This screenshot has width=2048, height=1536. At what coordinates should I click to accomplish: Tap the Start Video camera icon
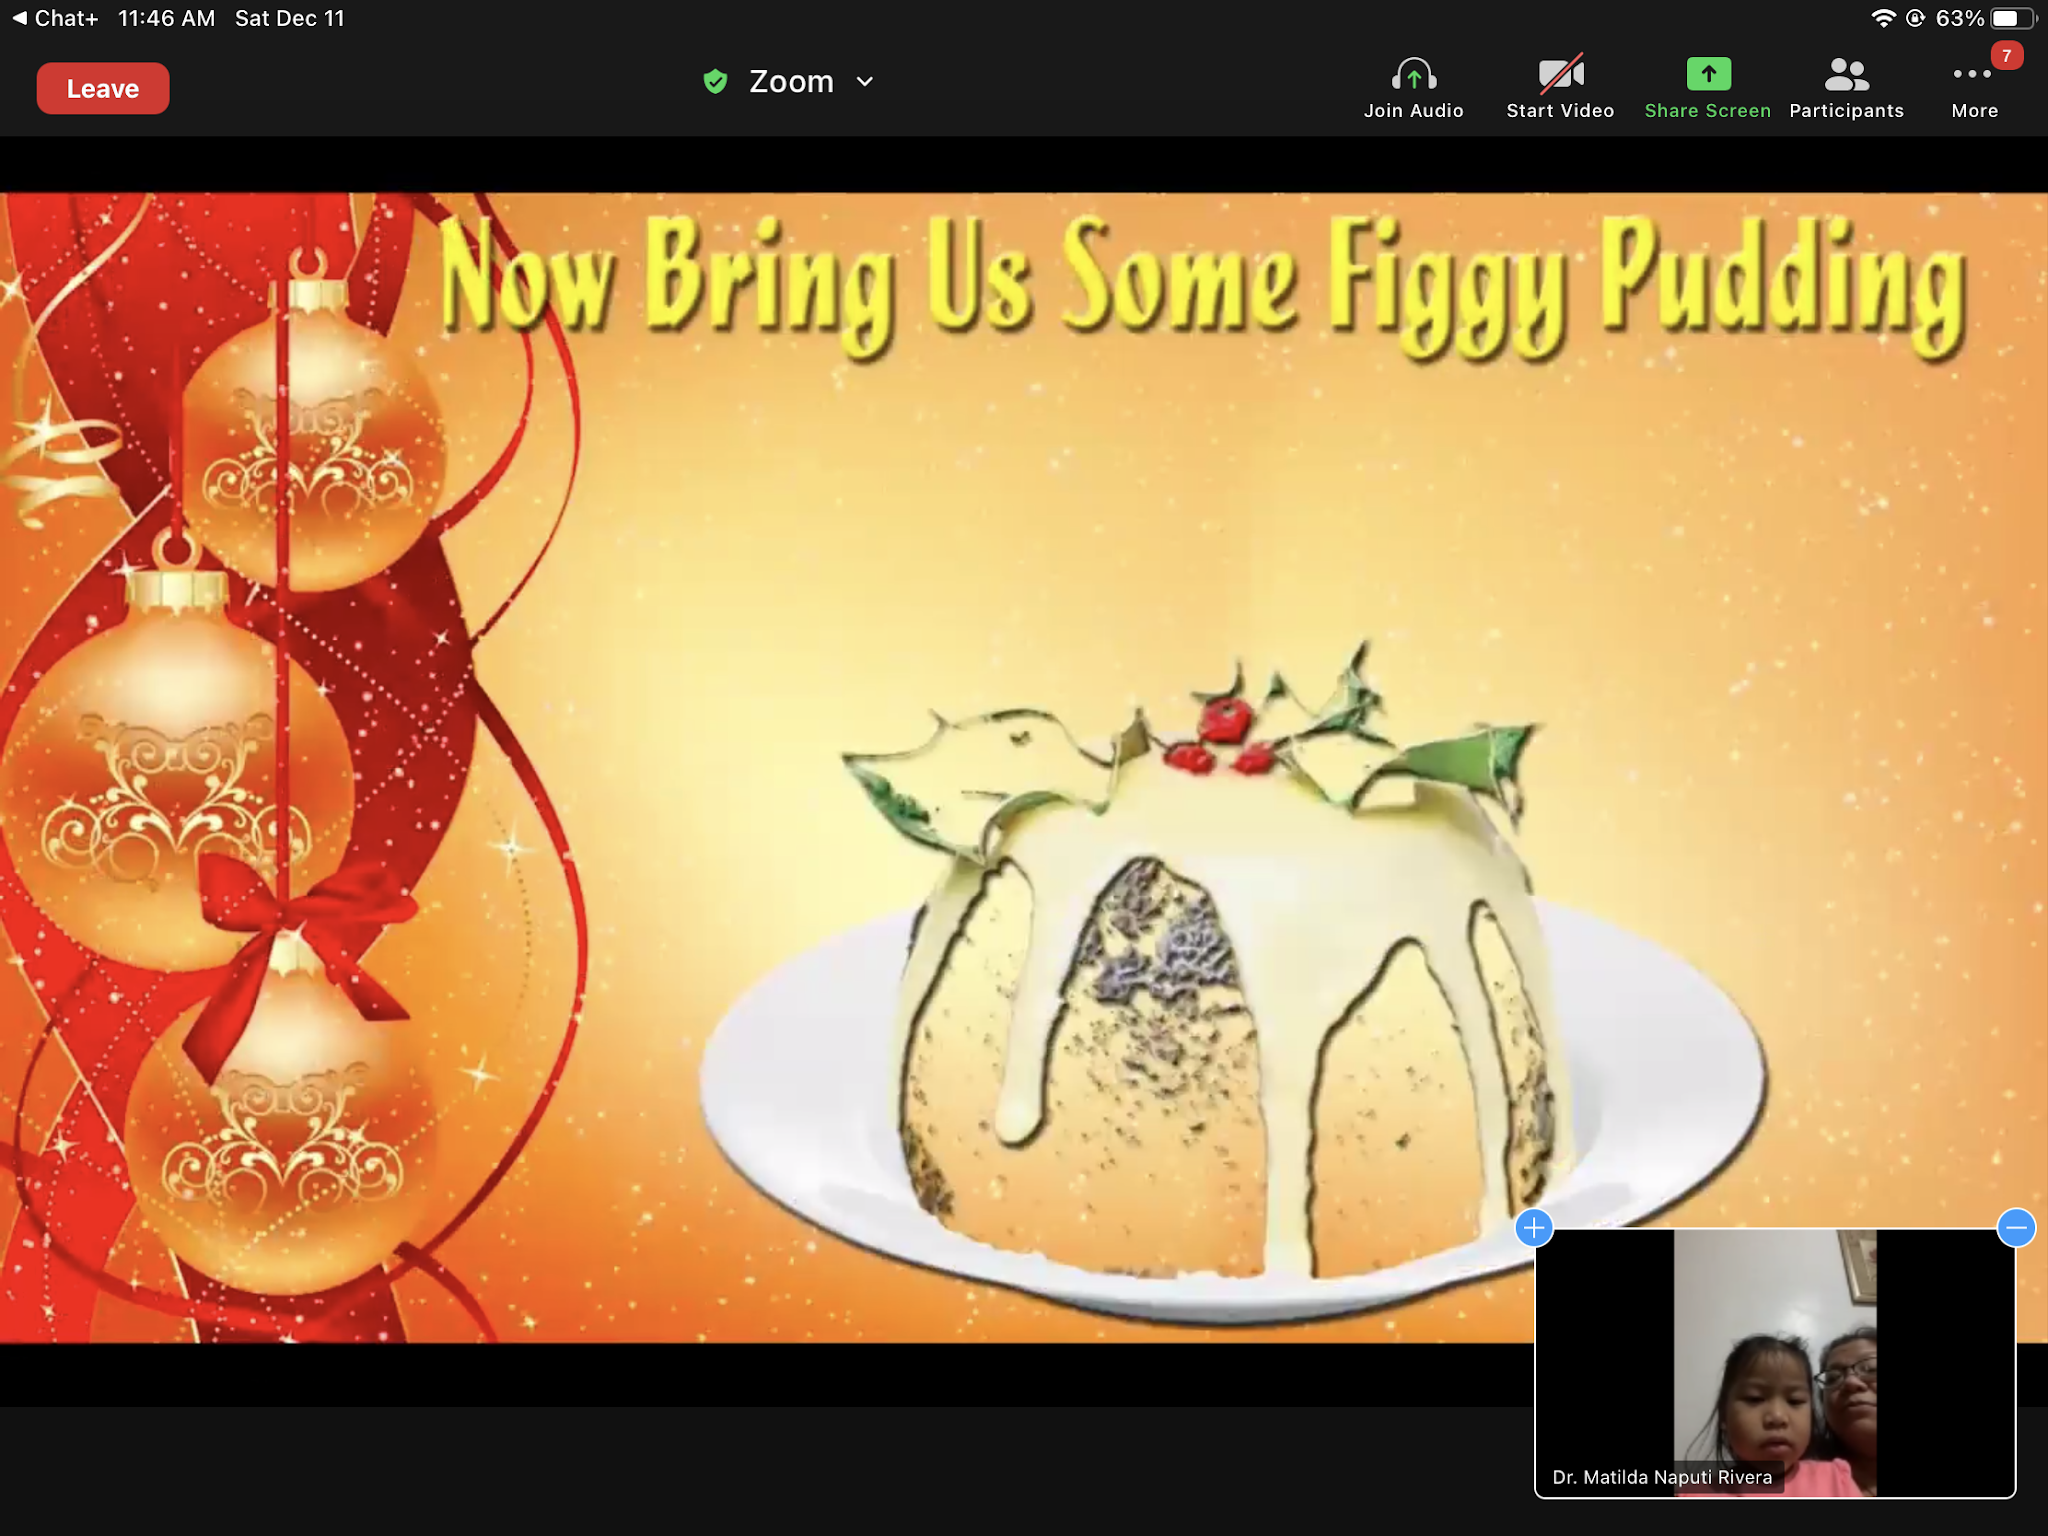click(1560, 74)
